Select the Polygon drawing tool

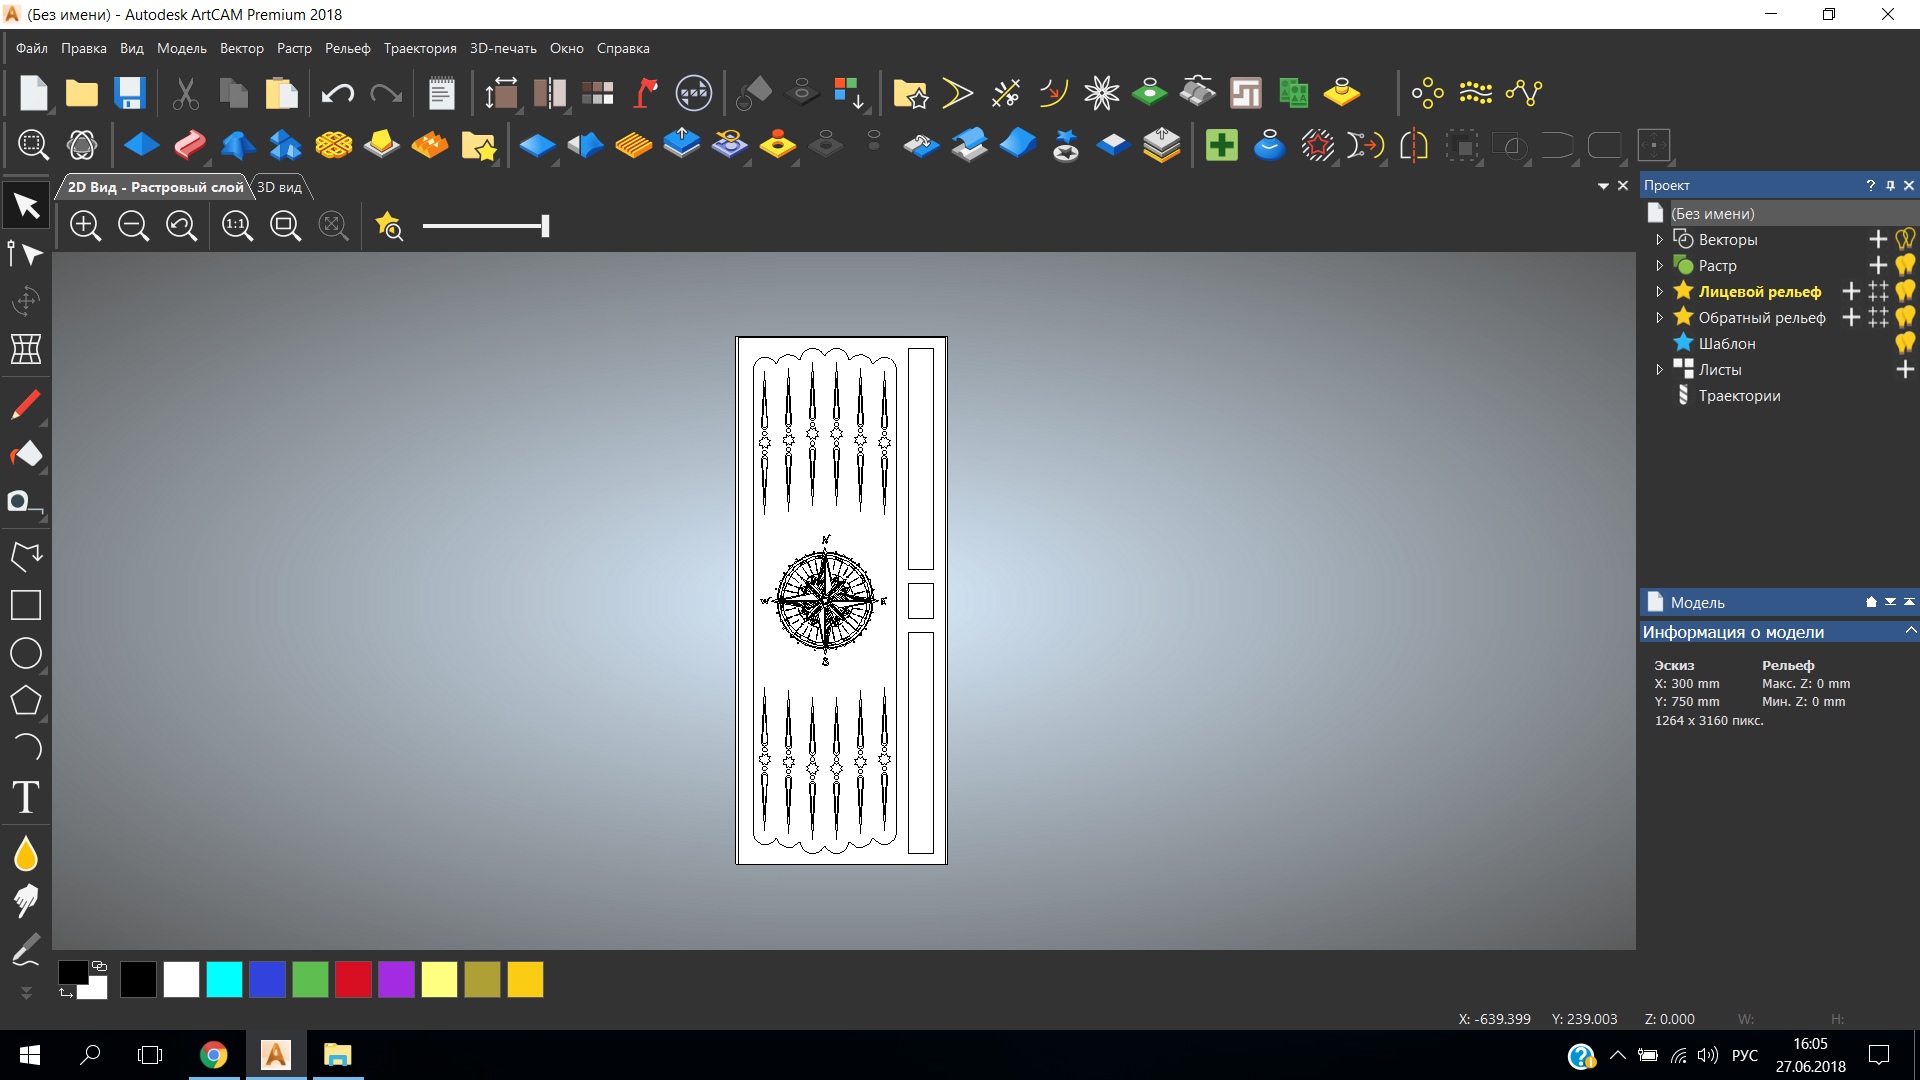pos(26,701)
